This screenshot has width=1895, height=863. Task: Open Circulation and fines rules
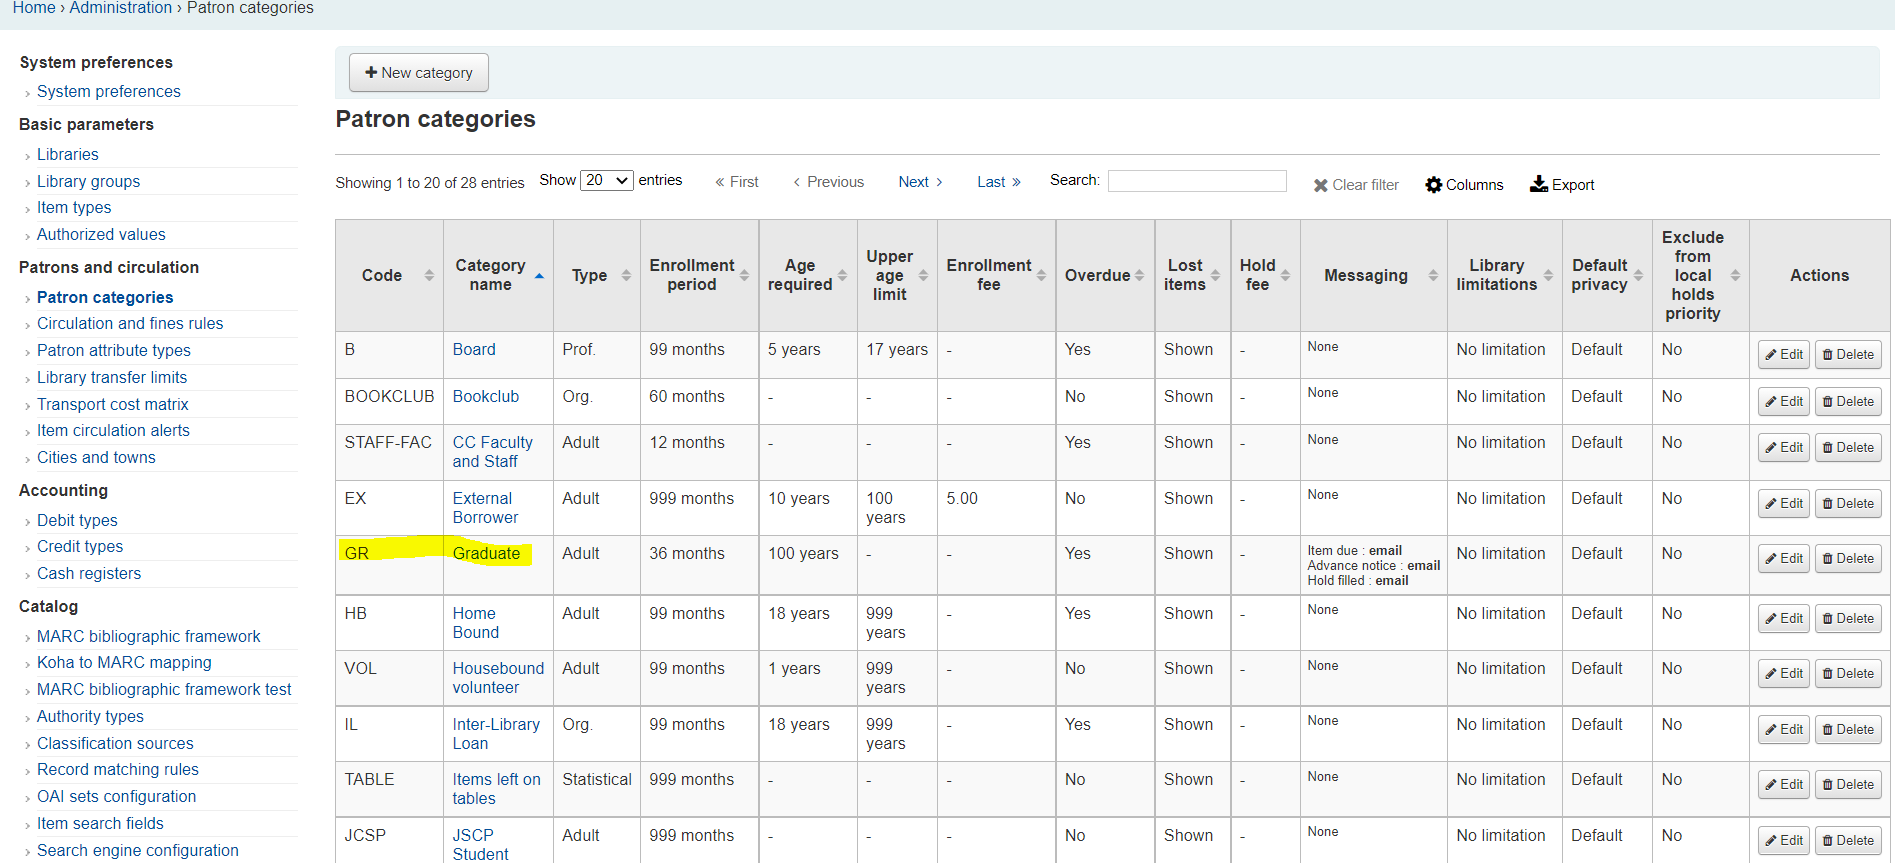point(130,324)
